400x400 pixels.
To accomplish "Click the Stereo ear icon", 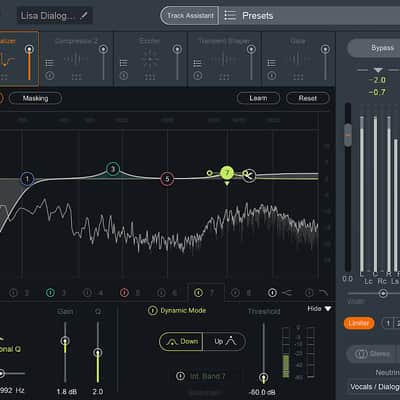I will coord(361,354).
